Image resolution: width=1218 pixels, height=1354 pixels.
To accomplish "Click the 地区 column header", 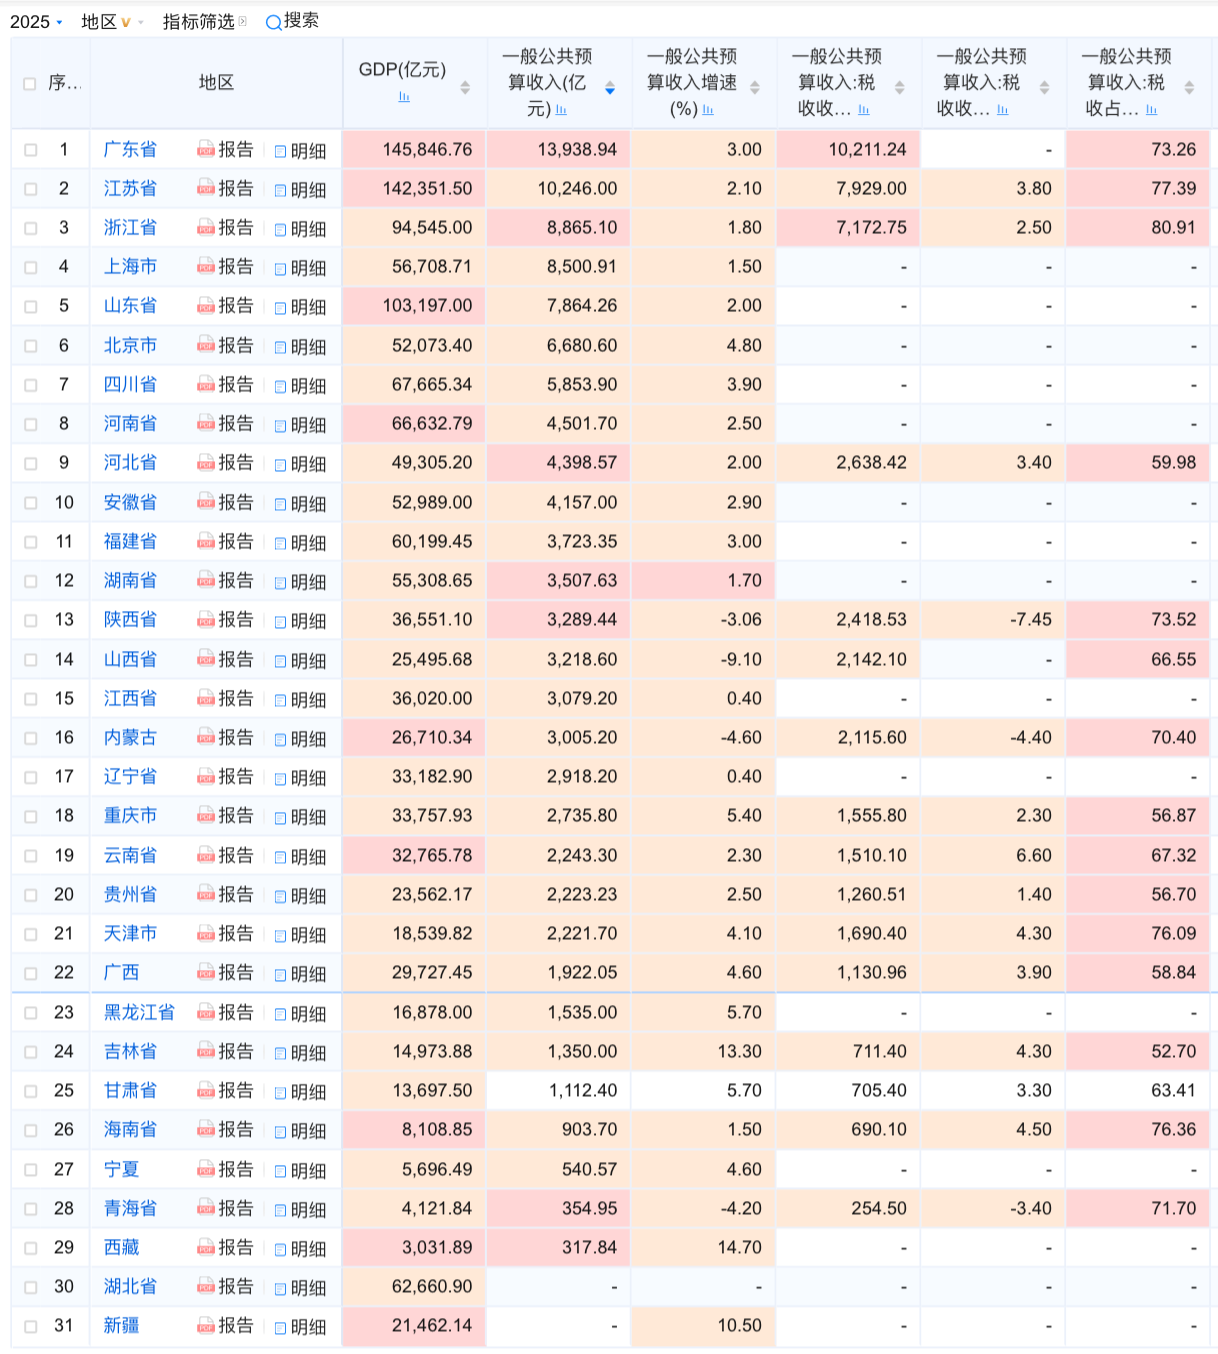I will click(x=216, y=83).
